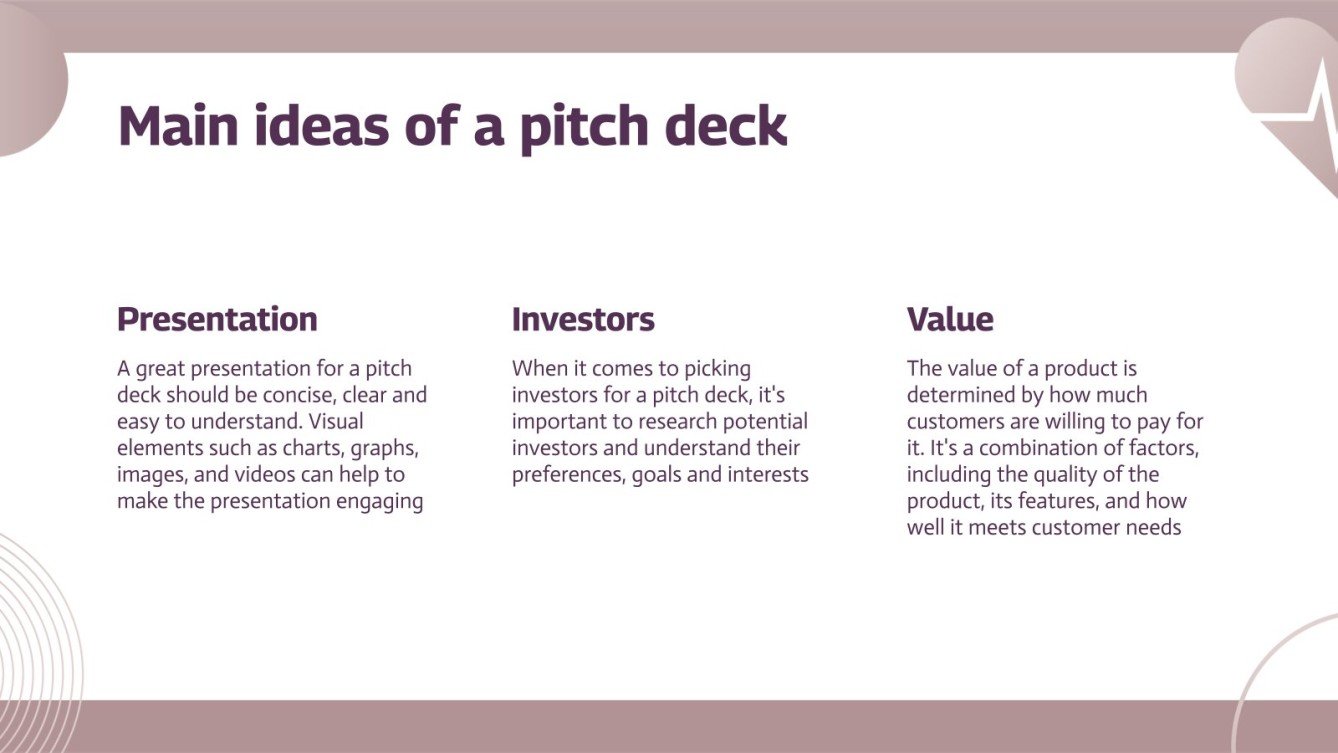
Task: Click the word "determined" in the Value paragraph
Action: coord(962,395)
